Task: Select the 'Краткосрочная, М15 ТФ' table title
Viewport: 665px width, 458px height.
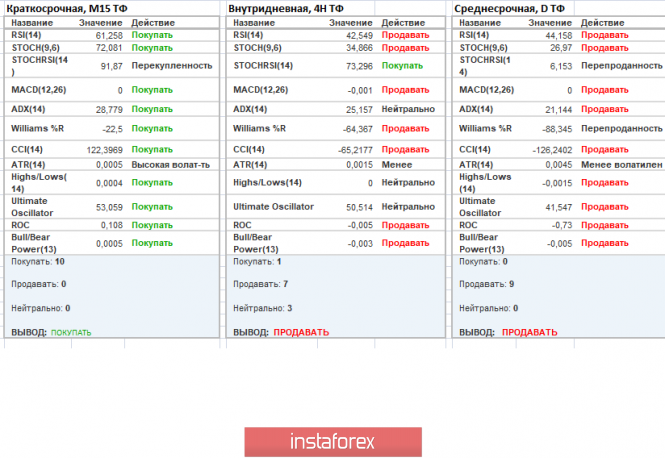Action: [67, 8]
